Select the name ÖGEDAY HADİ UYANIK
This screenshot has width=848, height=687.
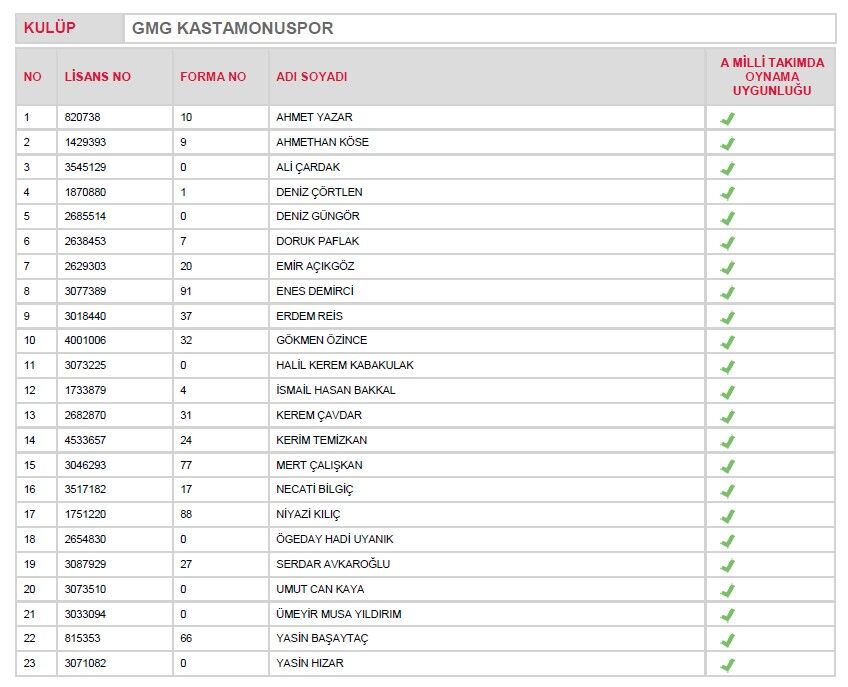335,539
